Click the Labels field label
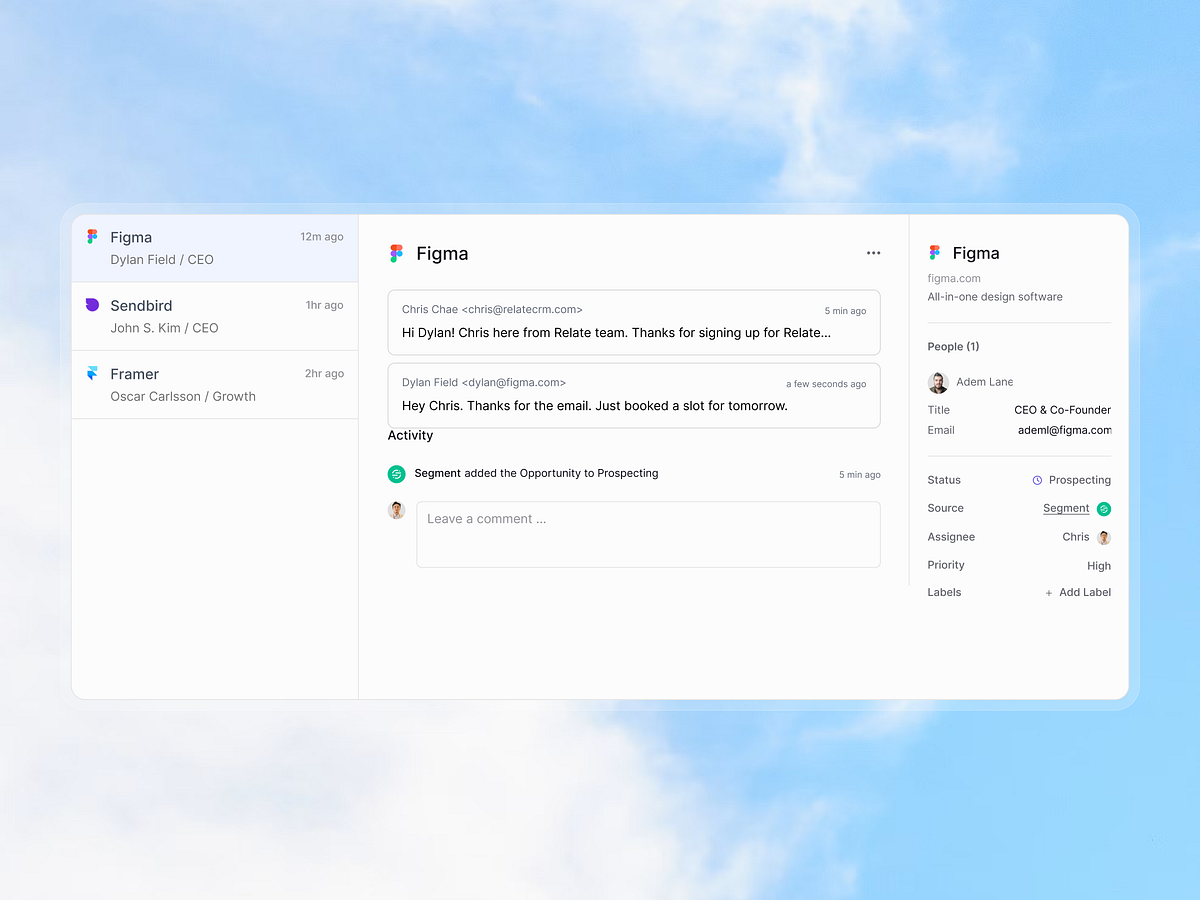Image resolution: width=1200 pixels, height=900 pixels. pyautogui.click(x=944, y=592)
